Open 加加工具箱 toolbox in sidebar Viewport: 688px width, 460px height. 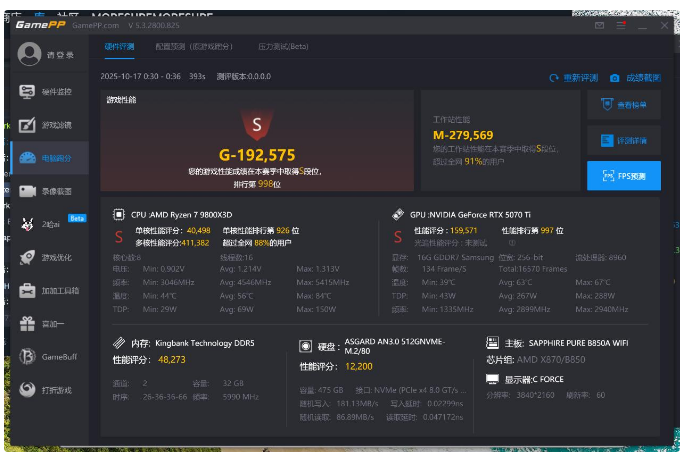[48, 290]
